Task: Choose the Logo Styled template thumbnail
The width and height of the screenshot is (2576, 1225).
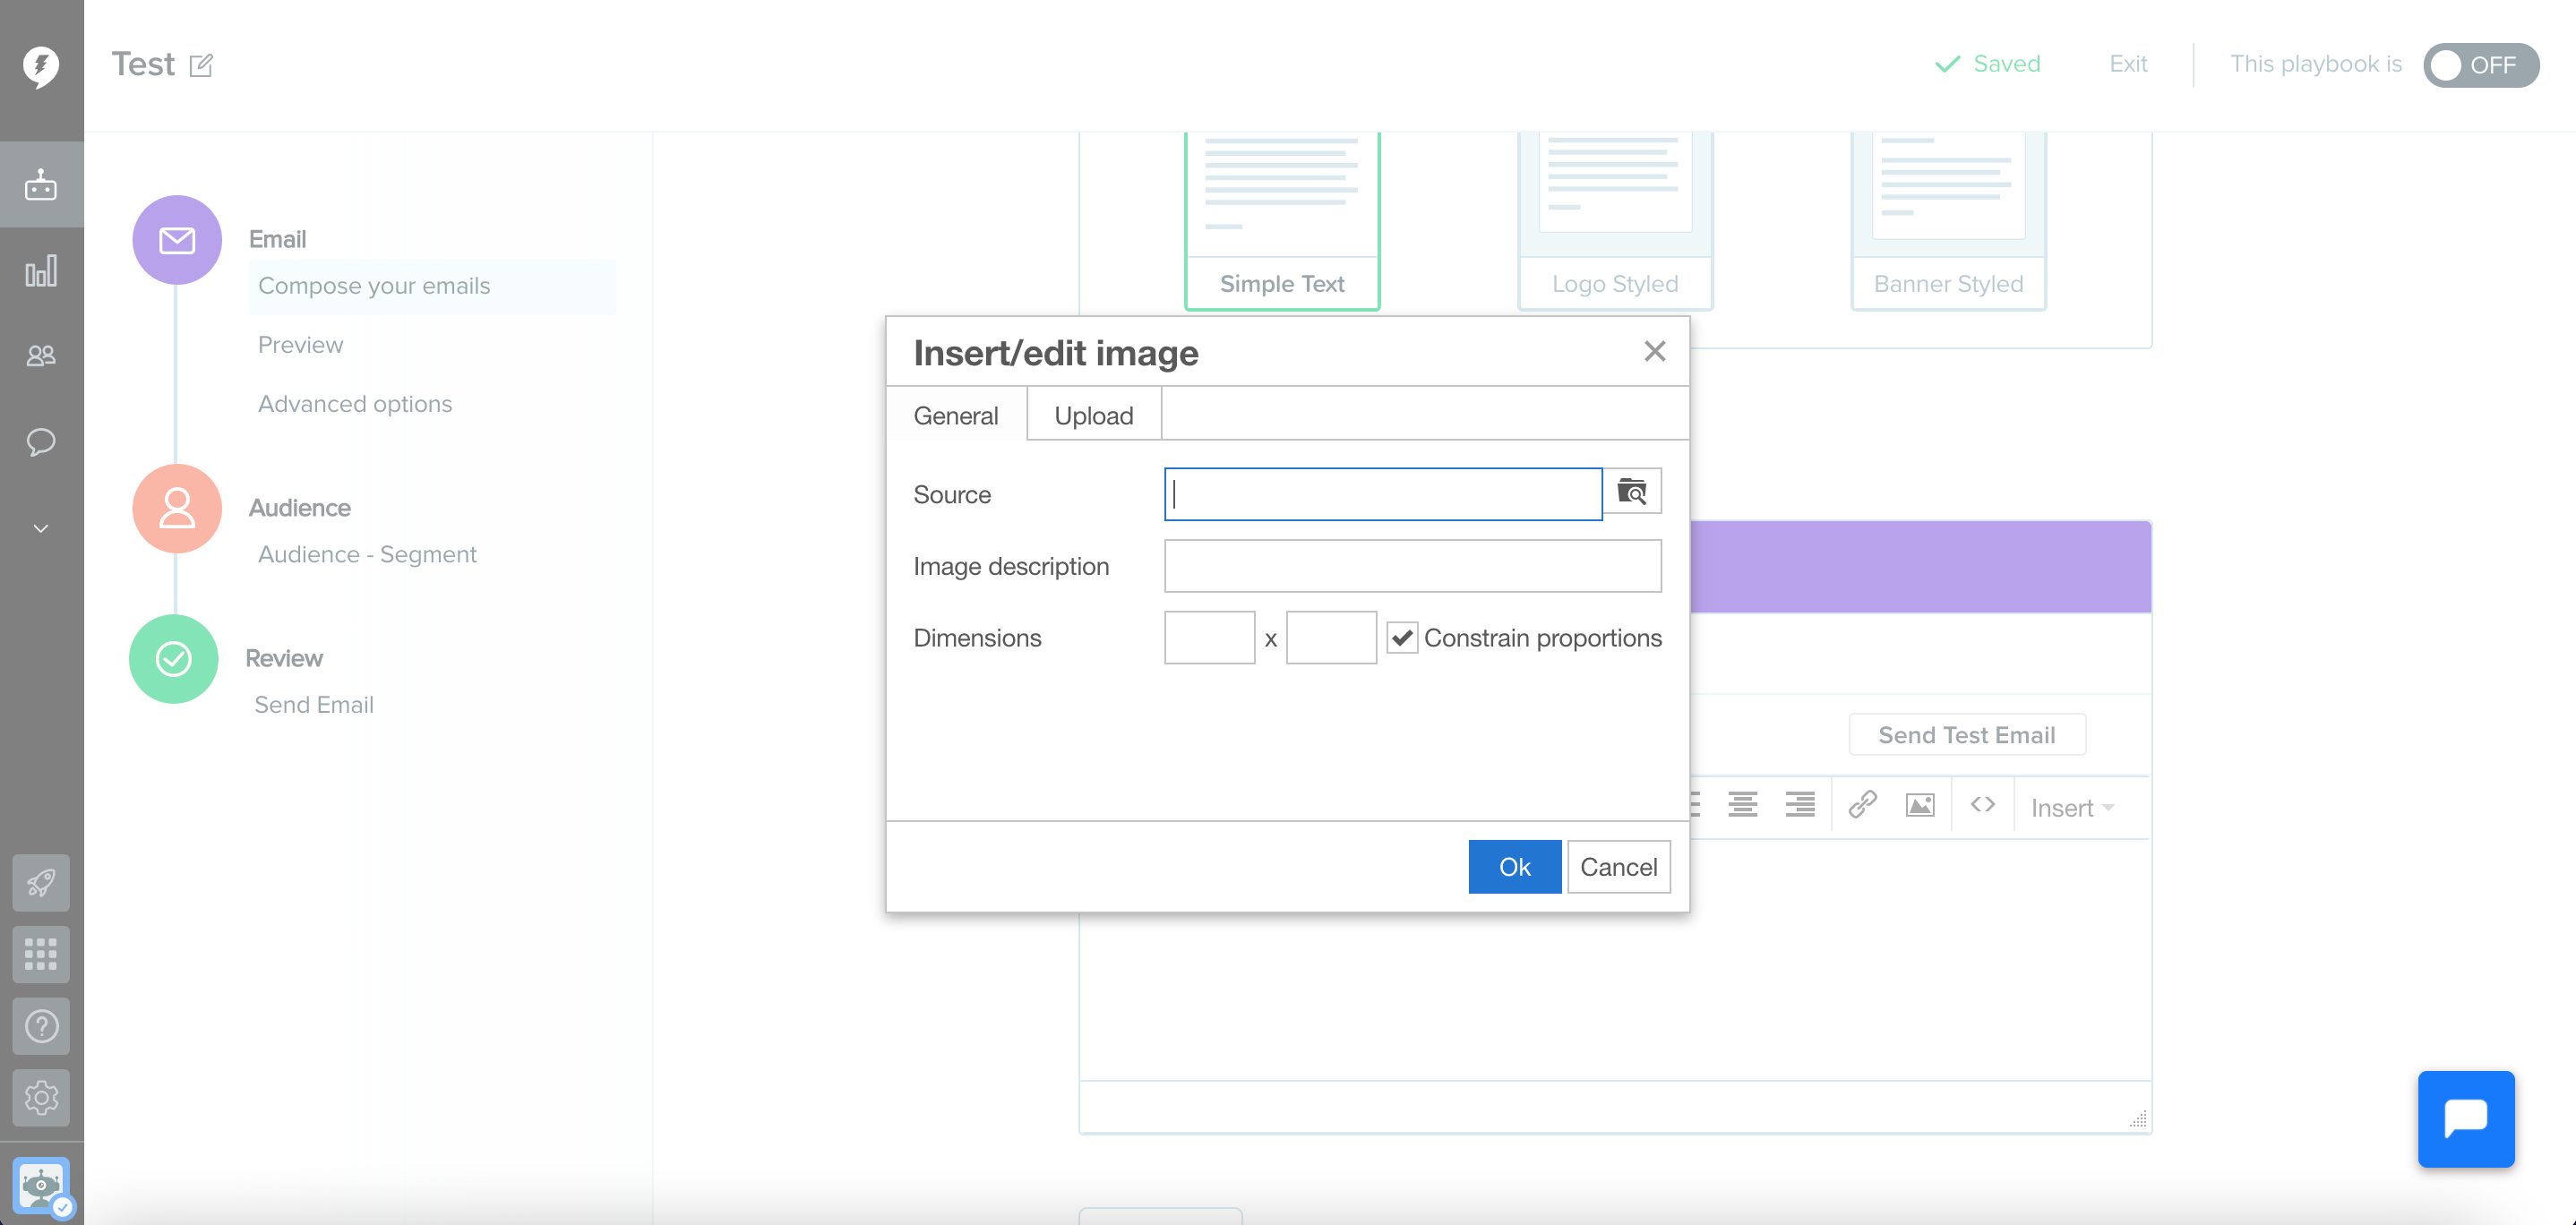Action: tap(1615, 220)
